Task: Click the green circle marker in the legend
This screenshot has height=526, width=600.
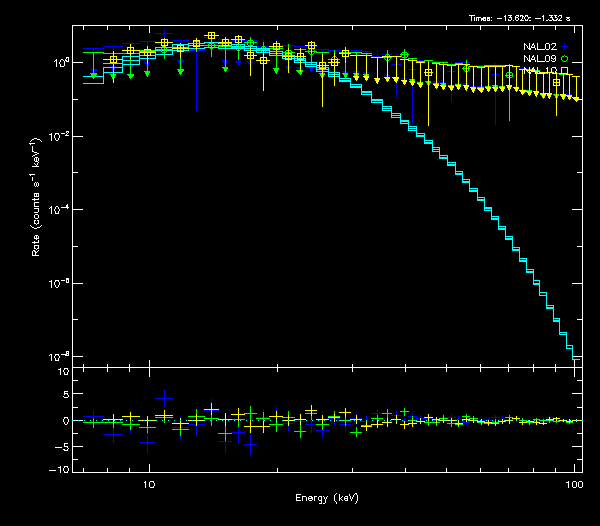Action: (x=565, y=59)
